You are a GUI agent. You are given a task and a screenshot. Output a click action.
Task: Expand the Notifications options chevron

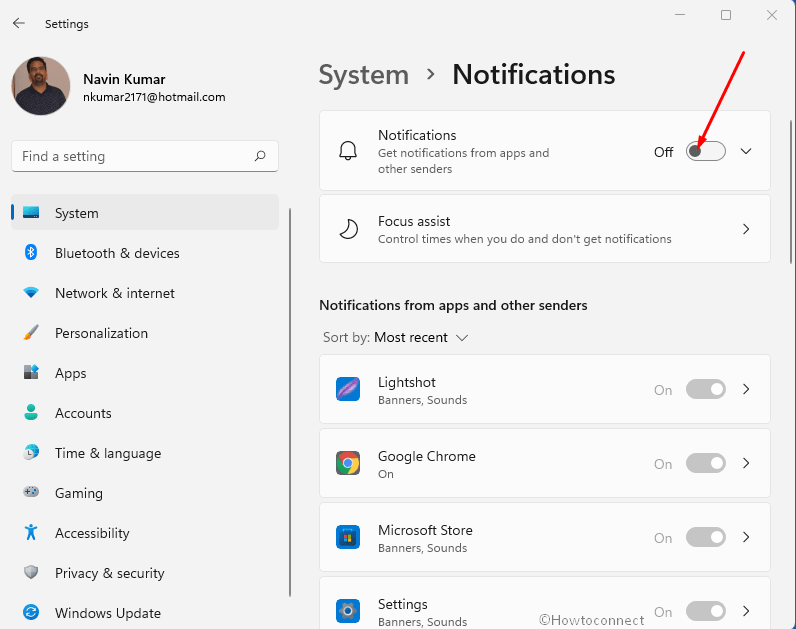click(746, 151)
